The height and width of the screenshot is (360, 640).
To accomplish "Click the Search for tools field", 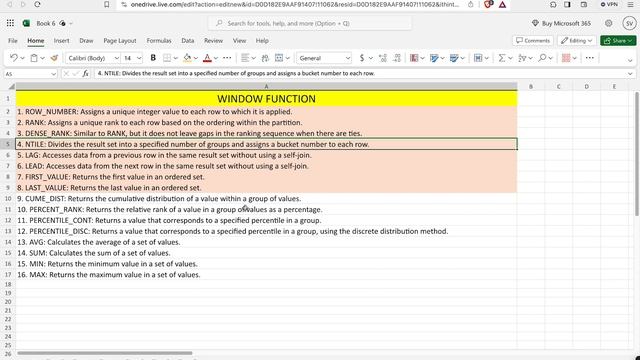I will pyautogui.click(x=310, y=23).
